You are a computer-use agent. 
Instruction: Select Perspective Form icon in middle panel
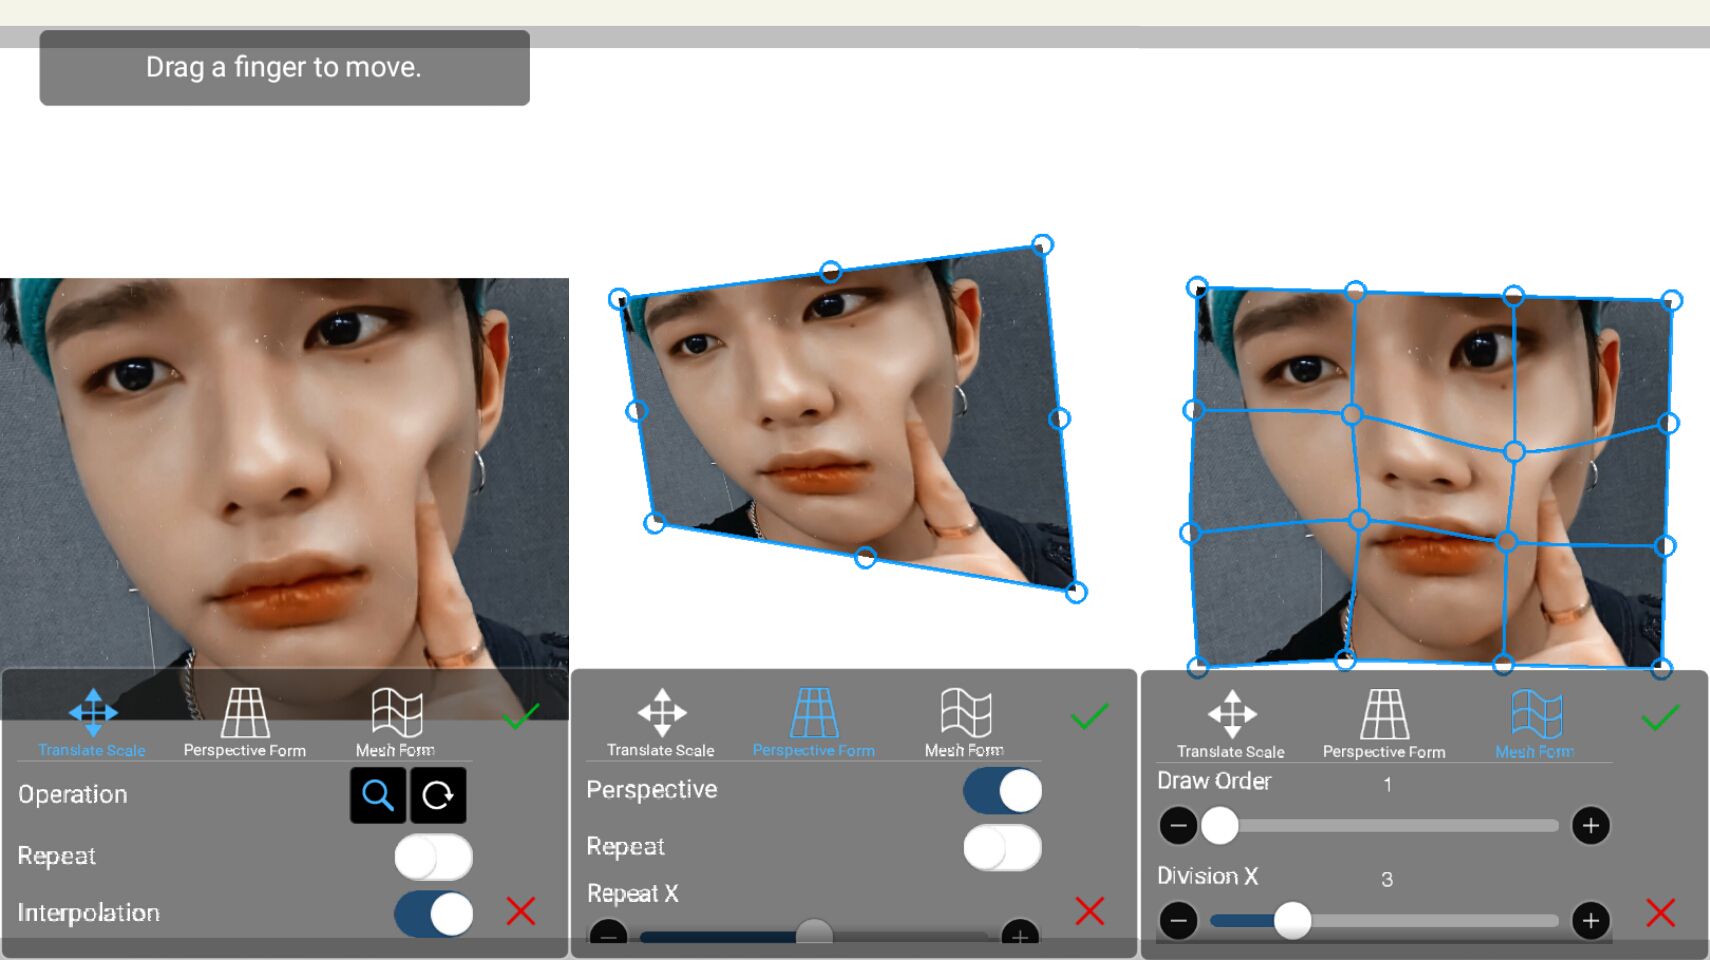814,713
